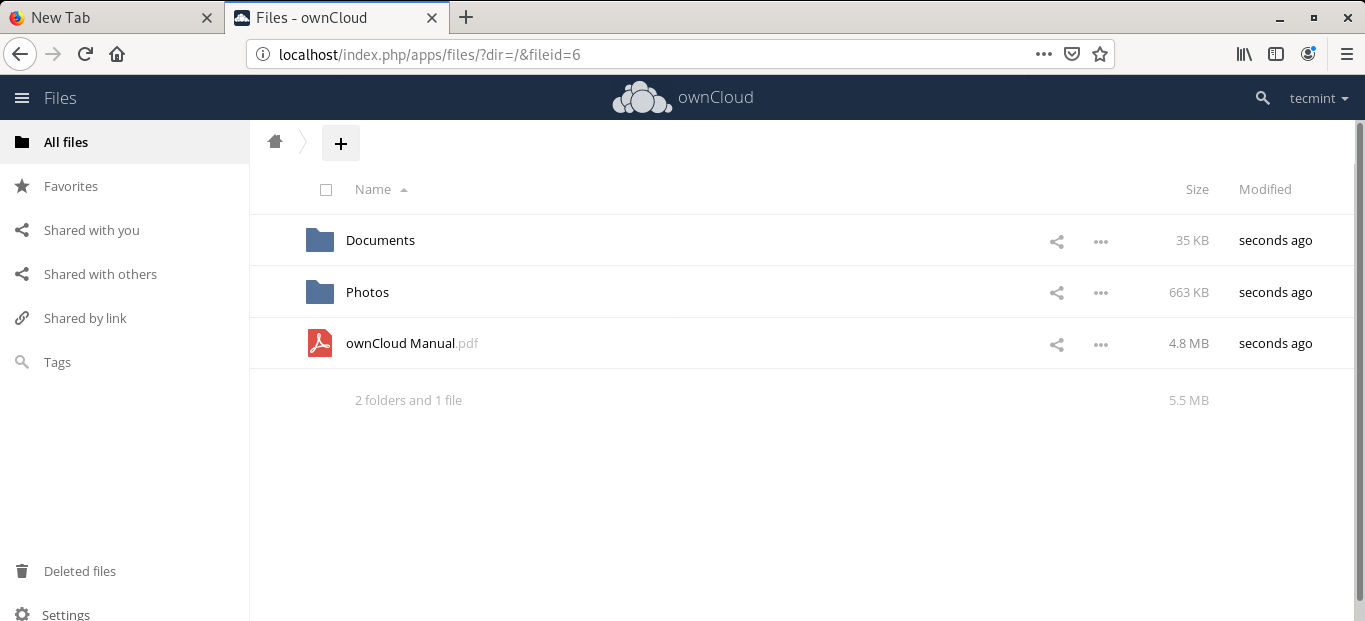Click the plus new file button
Screen dimensions: 1365x621
tap(341, 144)
